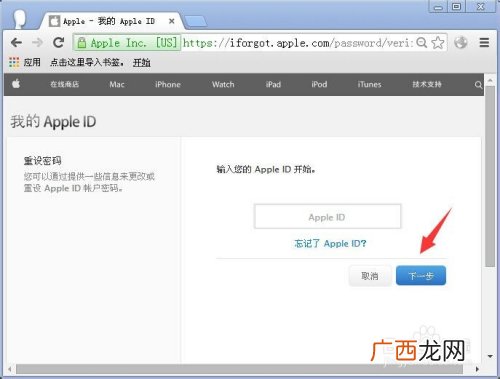Open 在线商店 in Apple navigation

tap(65, 84)
